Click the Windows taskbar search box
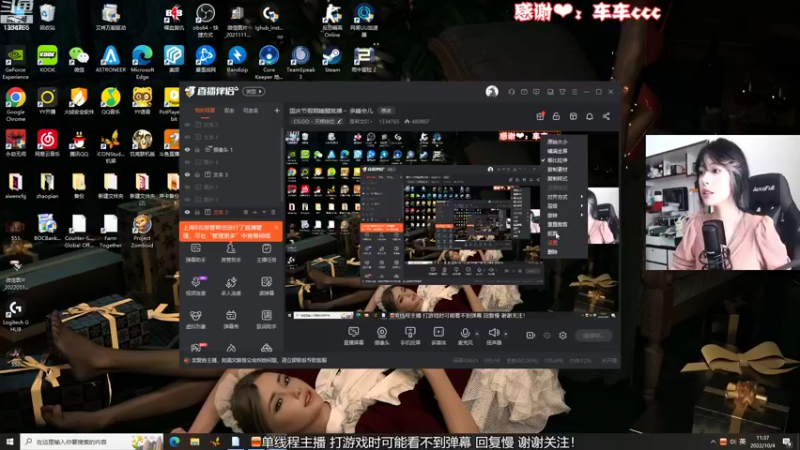 pos(92,442)
